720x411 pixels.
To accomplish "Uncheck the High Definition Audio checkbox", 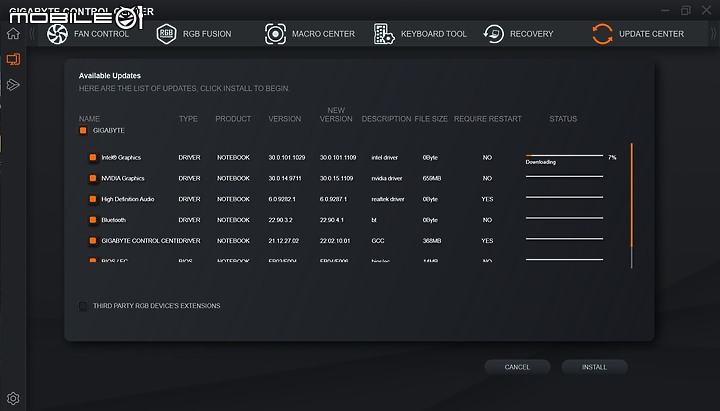I will [93, 199].
